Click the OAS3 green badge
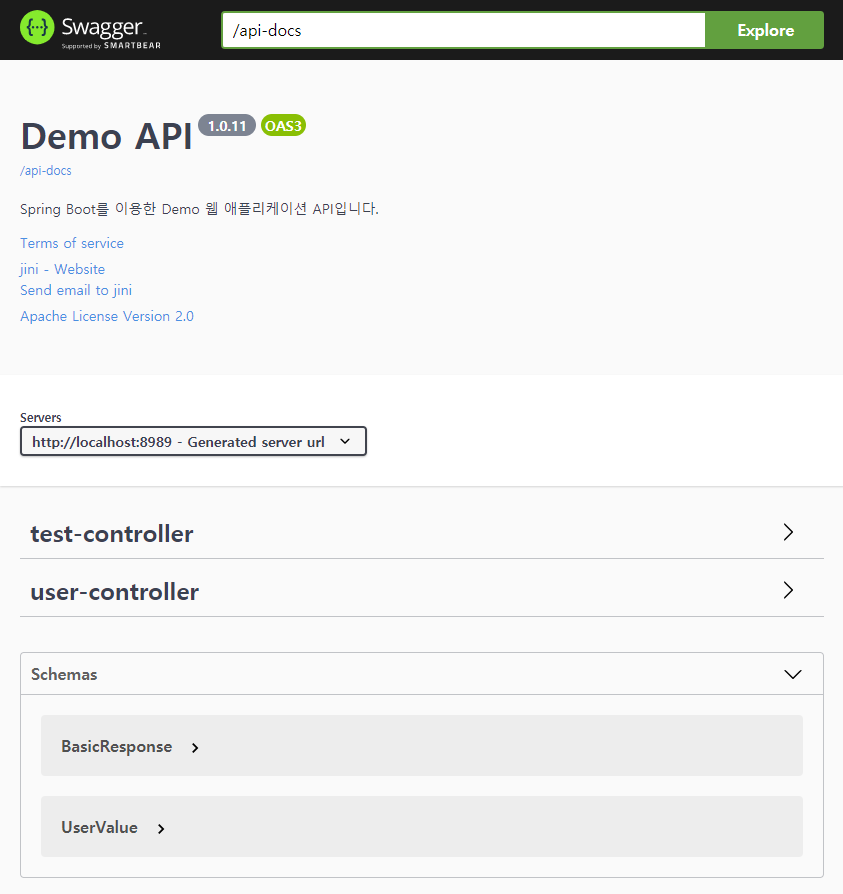The width and height of the screenshot is (843, 894). pyautogui.click(x=283, y=125)
